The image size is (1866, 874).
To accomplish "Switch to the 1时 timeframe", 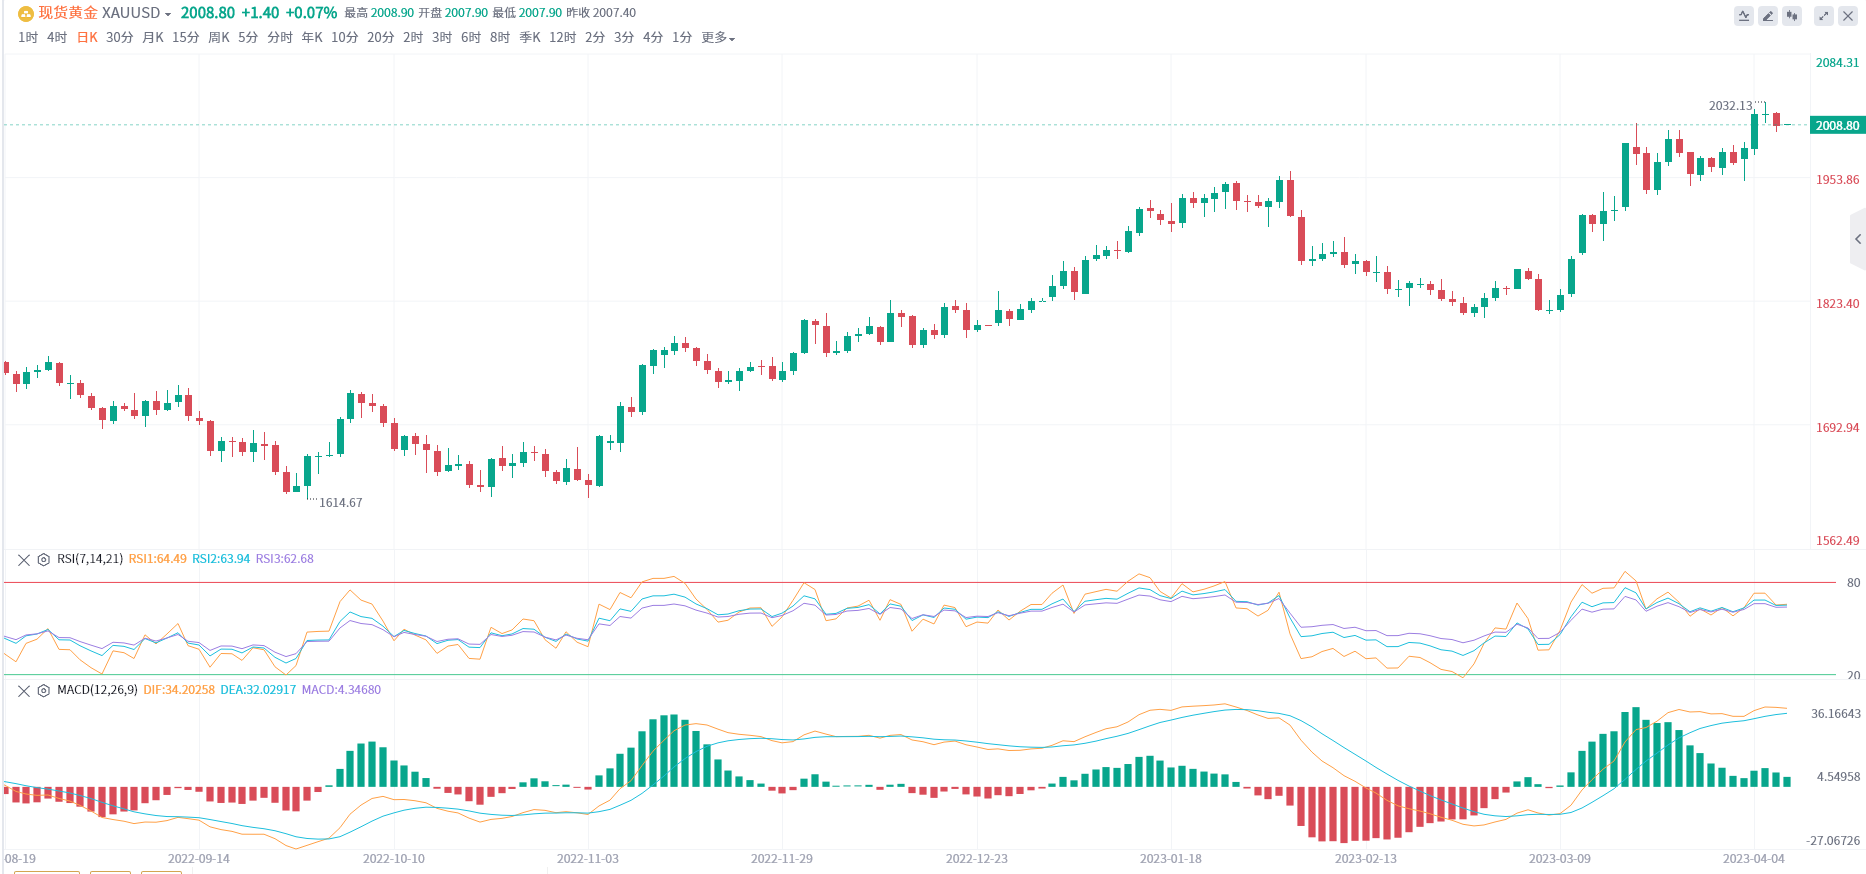I will pos(28,38).
